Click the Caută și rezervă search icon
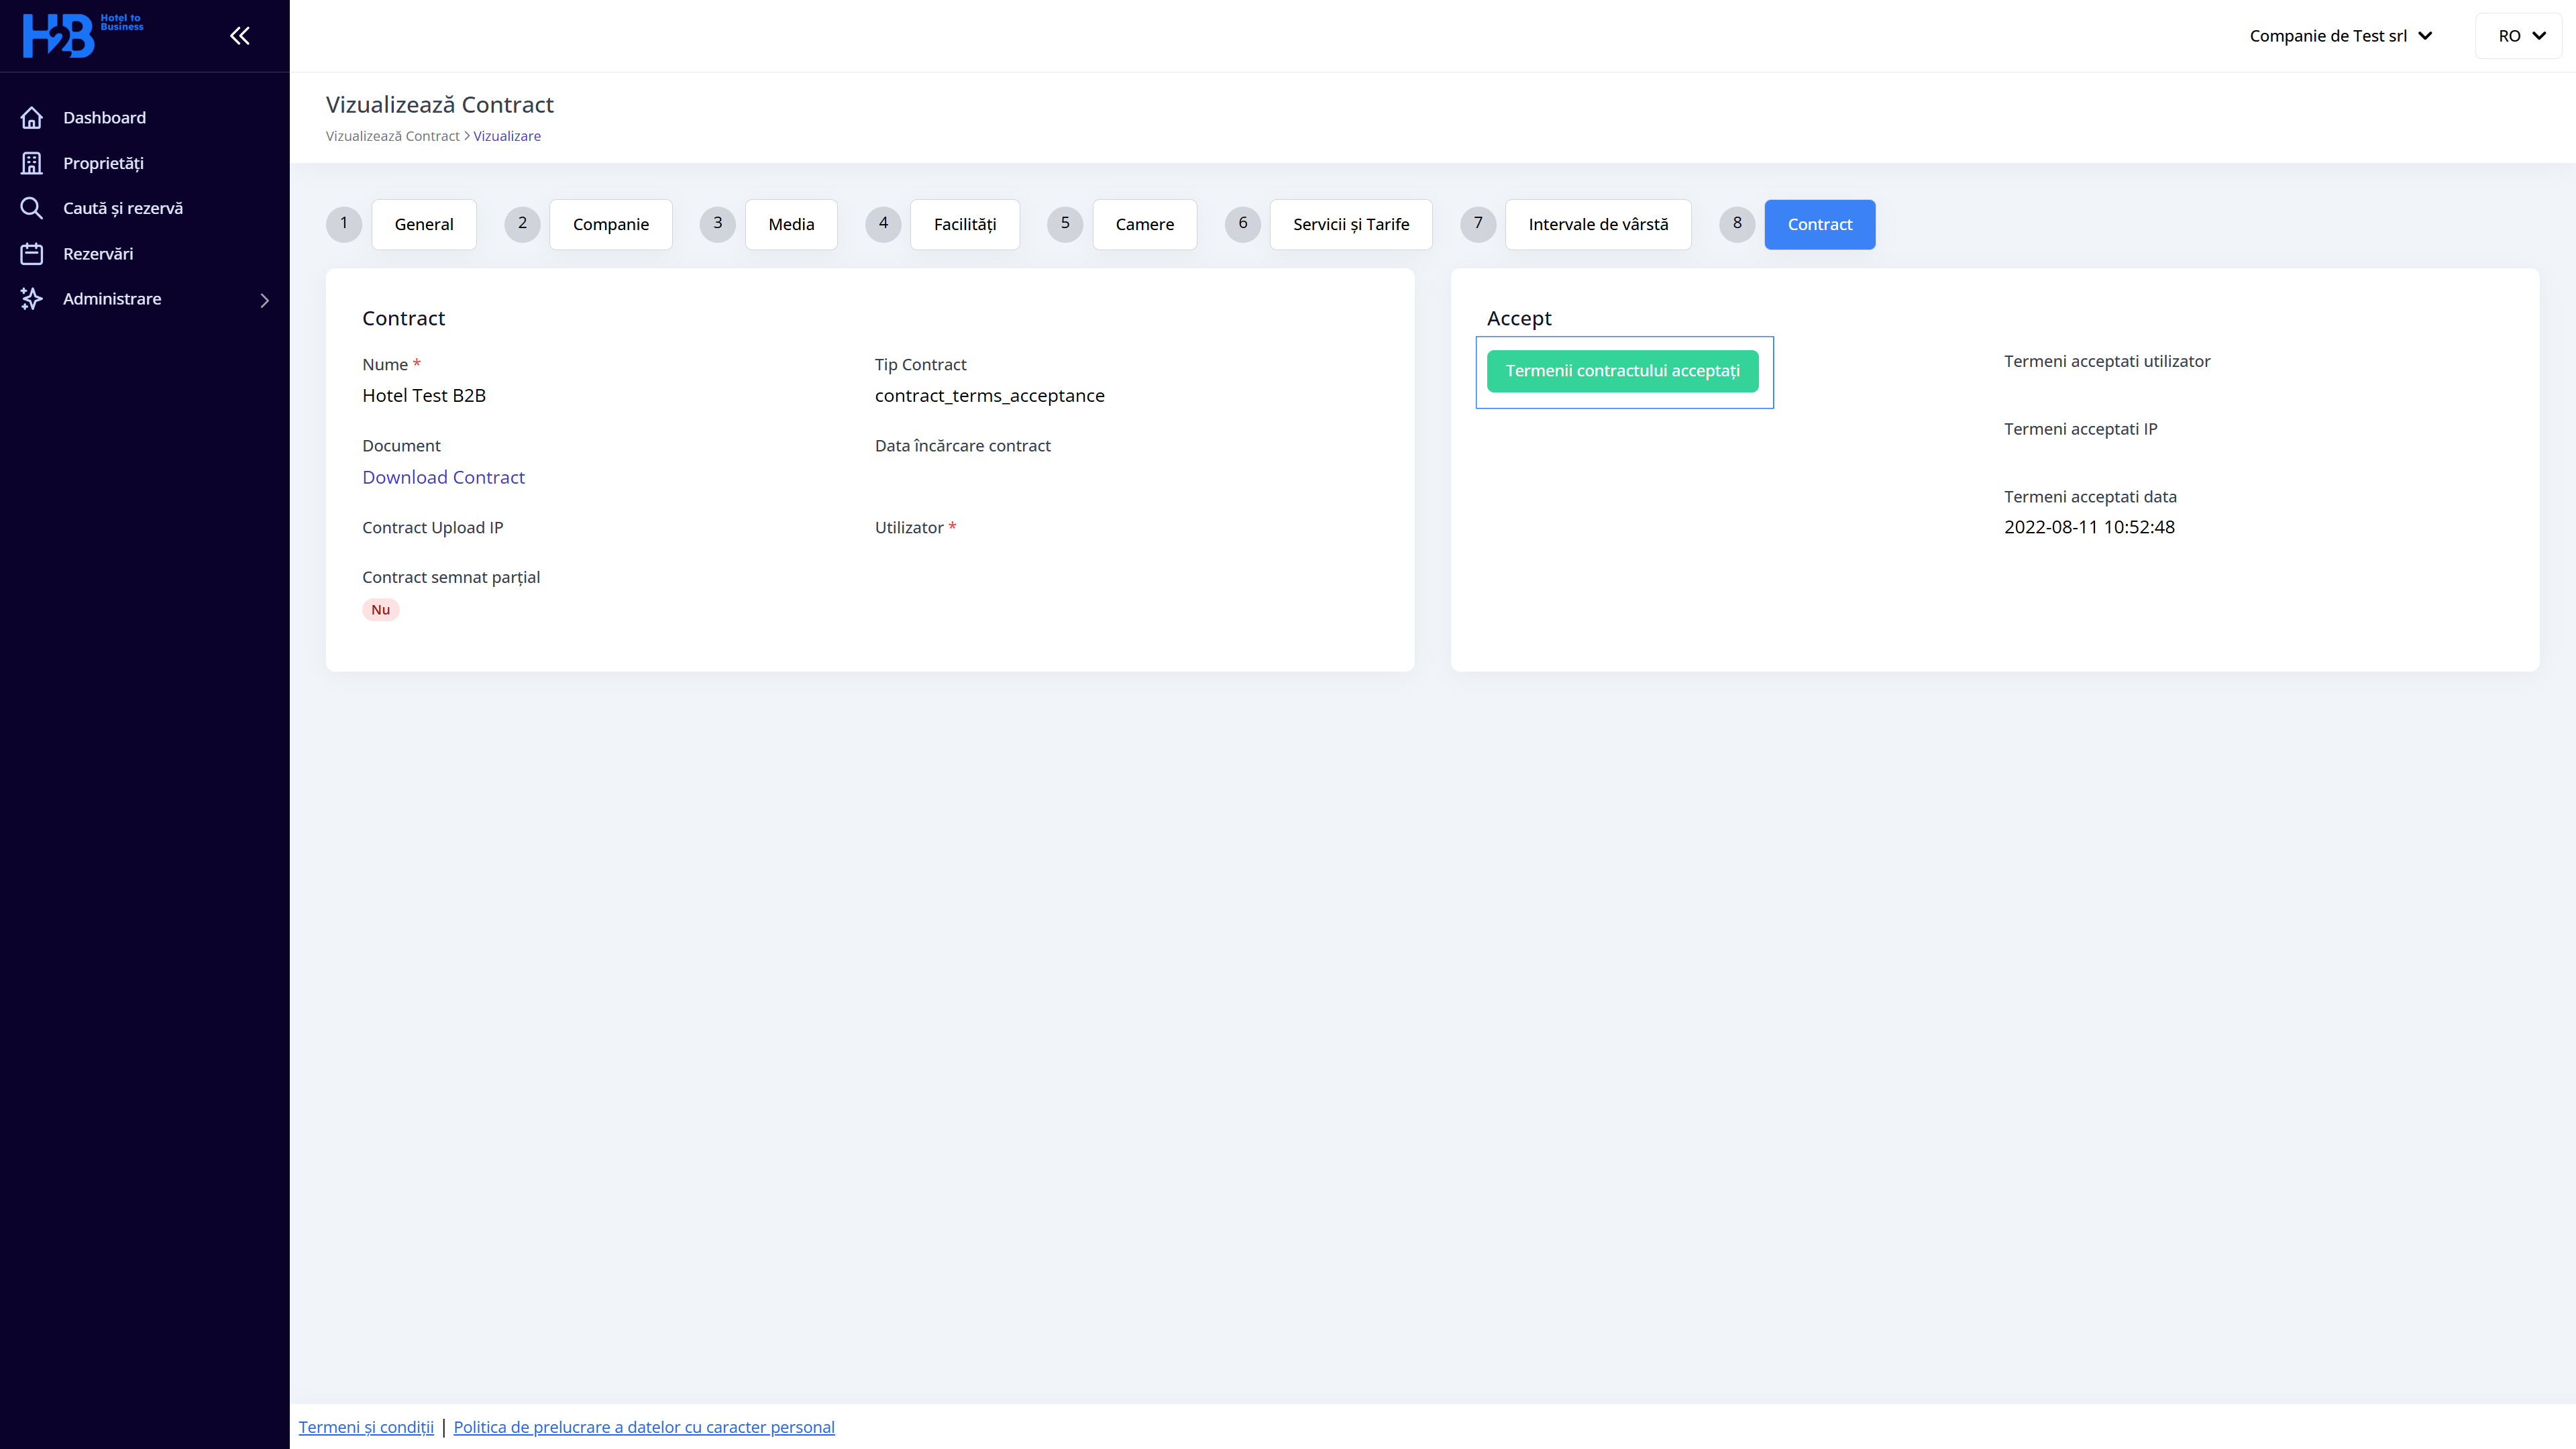The width and height of the screenshot is (2576, 1449). click(32, 208)
